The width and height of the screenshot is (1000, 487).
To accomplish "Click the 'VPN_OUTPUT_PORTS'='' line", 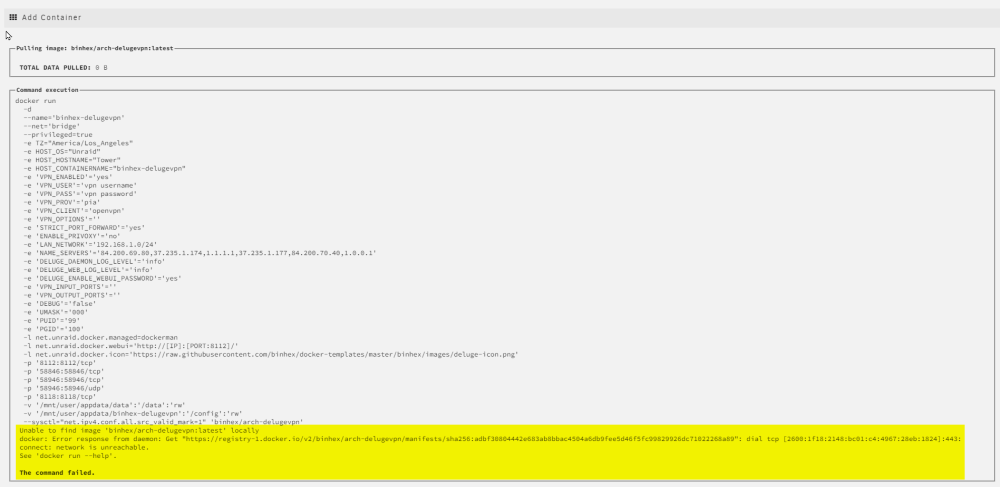I will tap(72, 294).
